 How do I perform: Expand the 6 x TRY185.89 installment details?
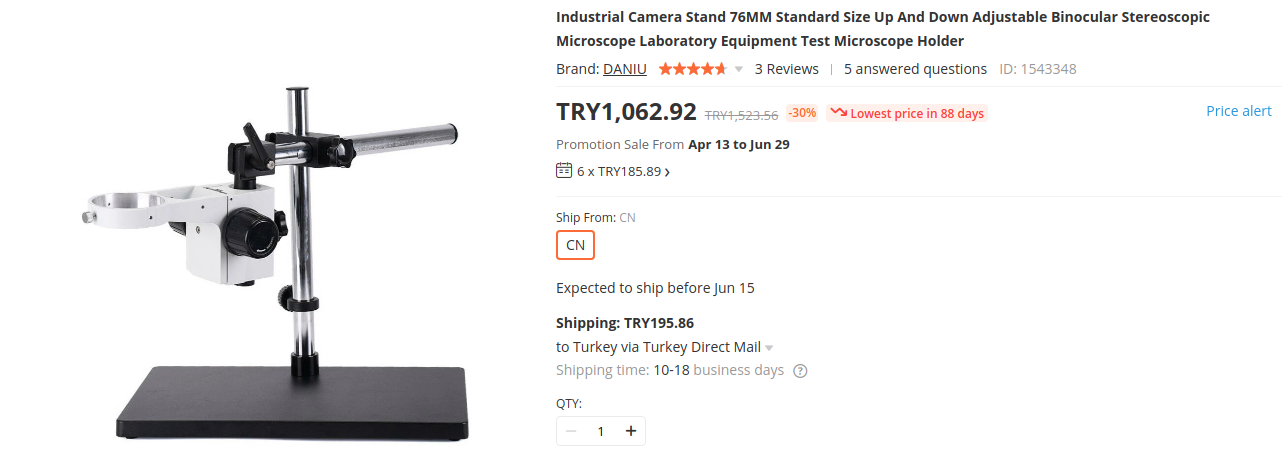(x=624, y=171)
